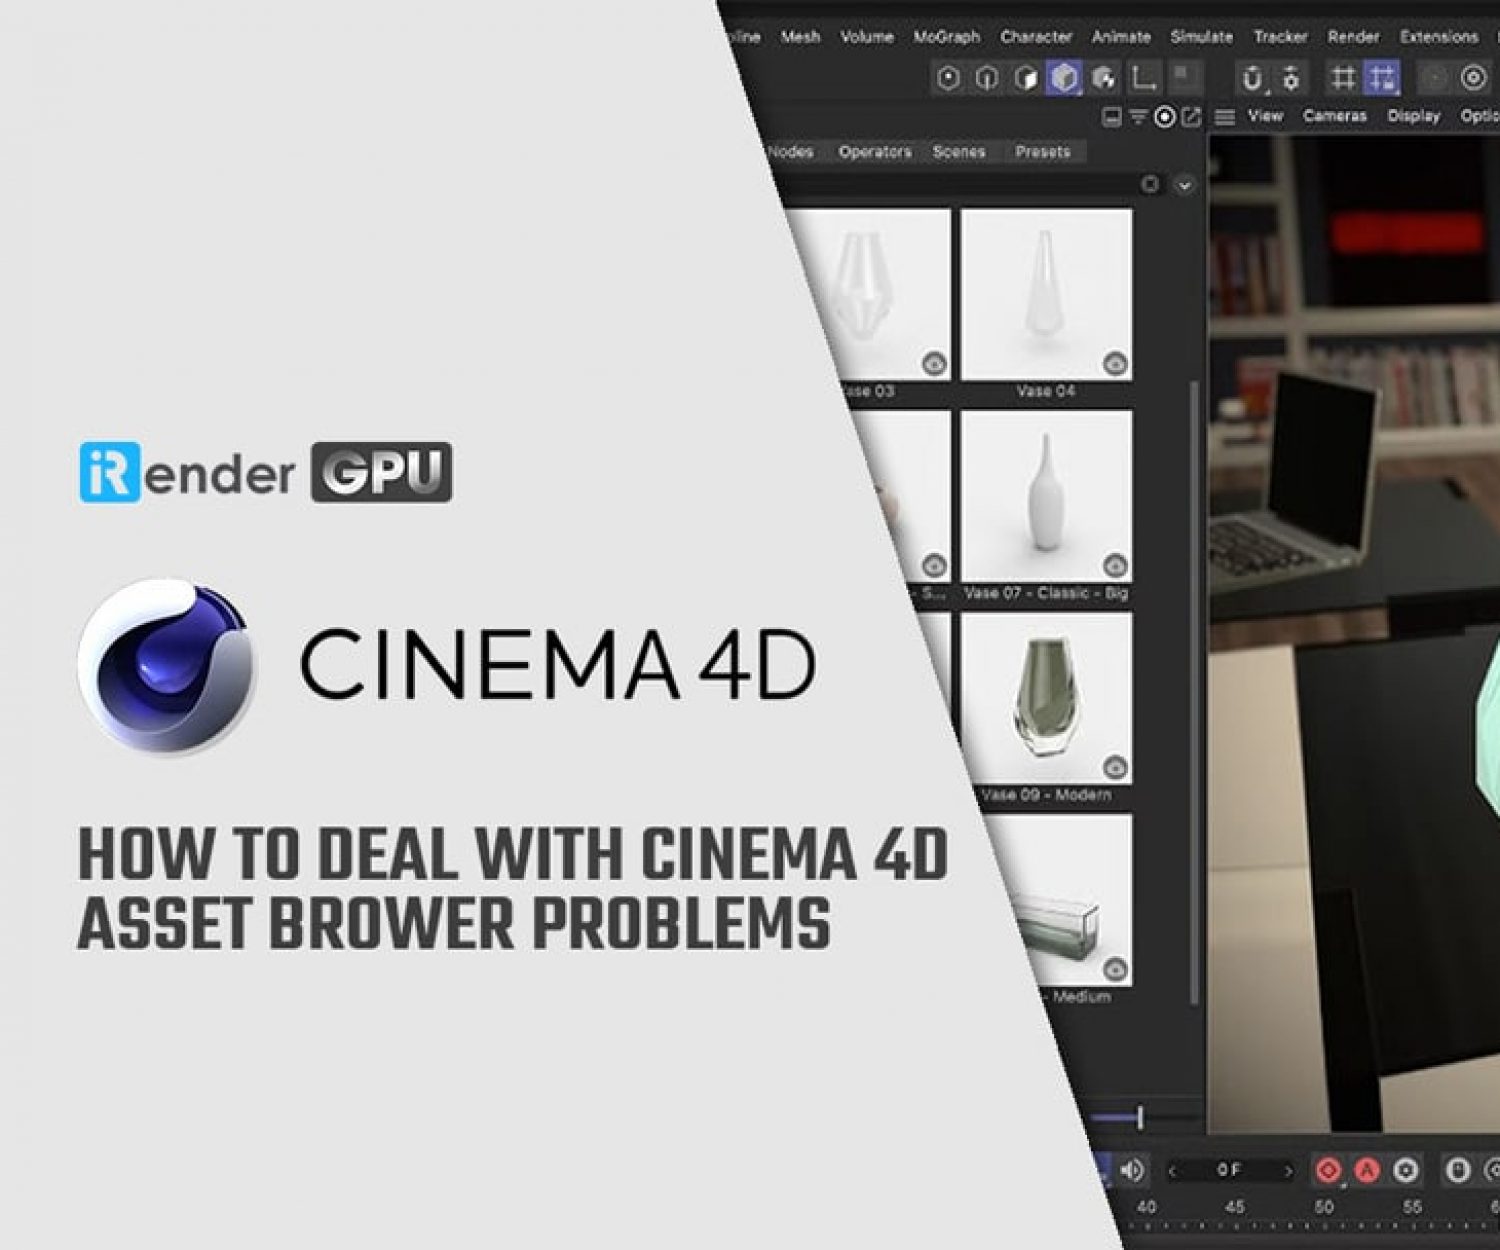Adjust thumbnail size slider below assets

pos(1140,1115)
